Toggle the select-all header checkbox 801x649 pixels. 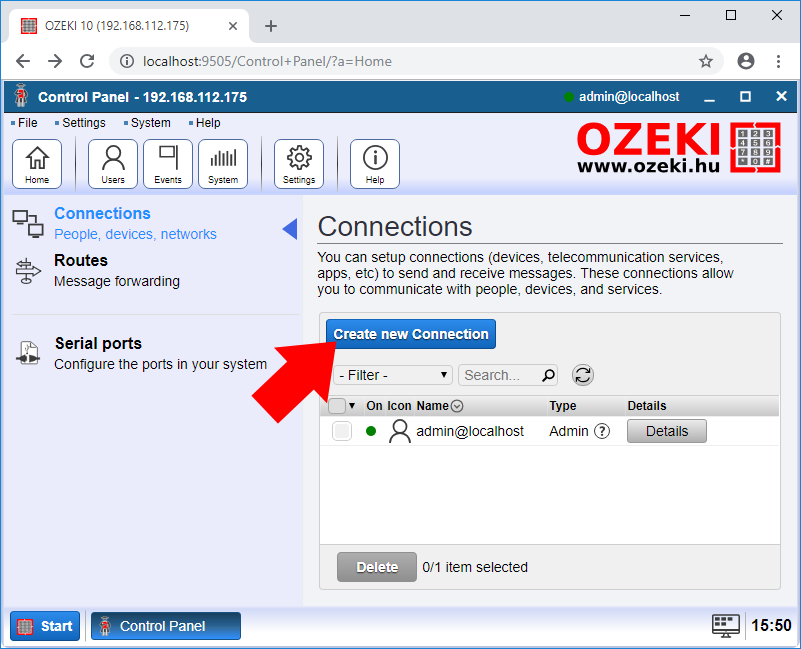click(x=337, y=406)
